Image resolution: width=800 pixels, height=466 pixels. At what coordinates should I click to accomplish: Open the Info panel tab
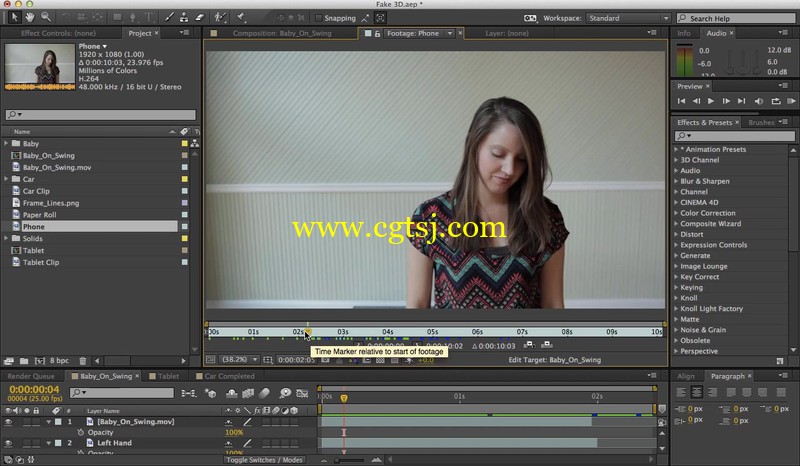[684, 33]
